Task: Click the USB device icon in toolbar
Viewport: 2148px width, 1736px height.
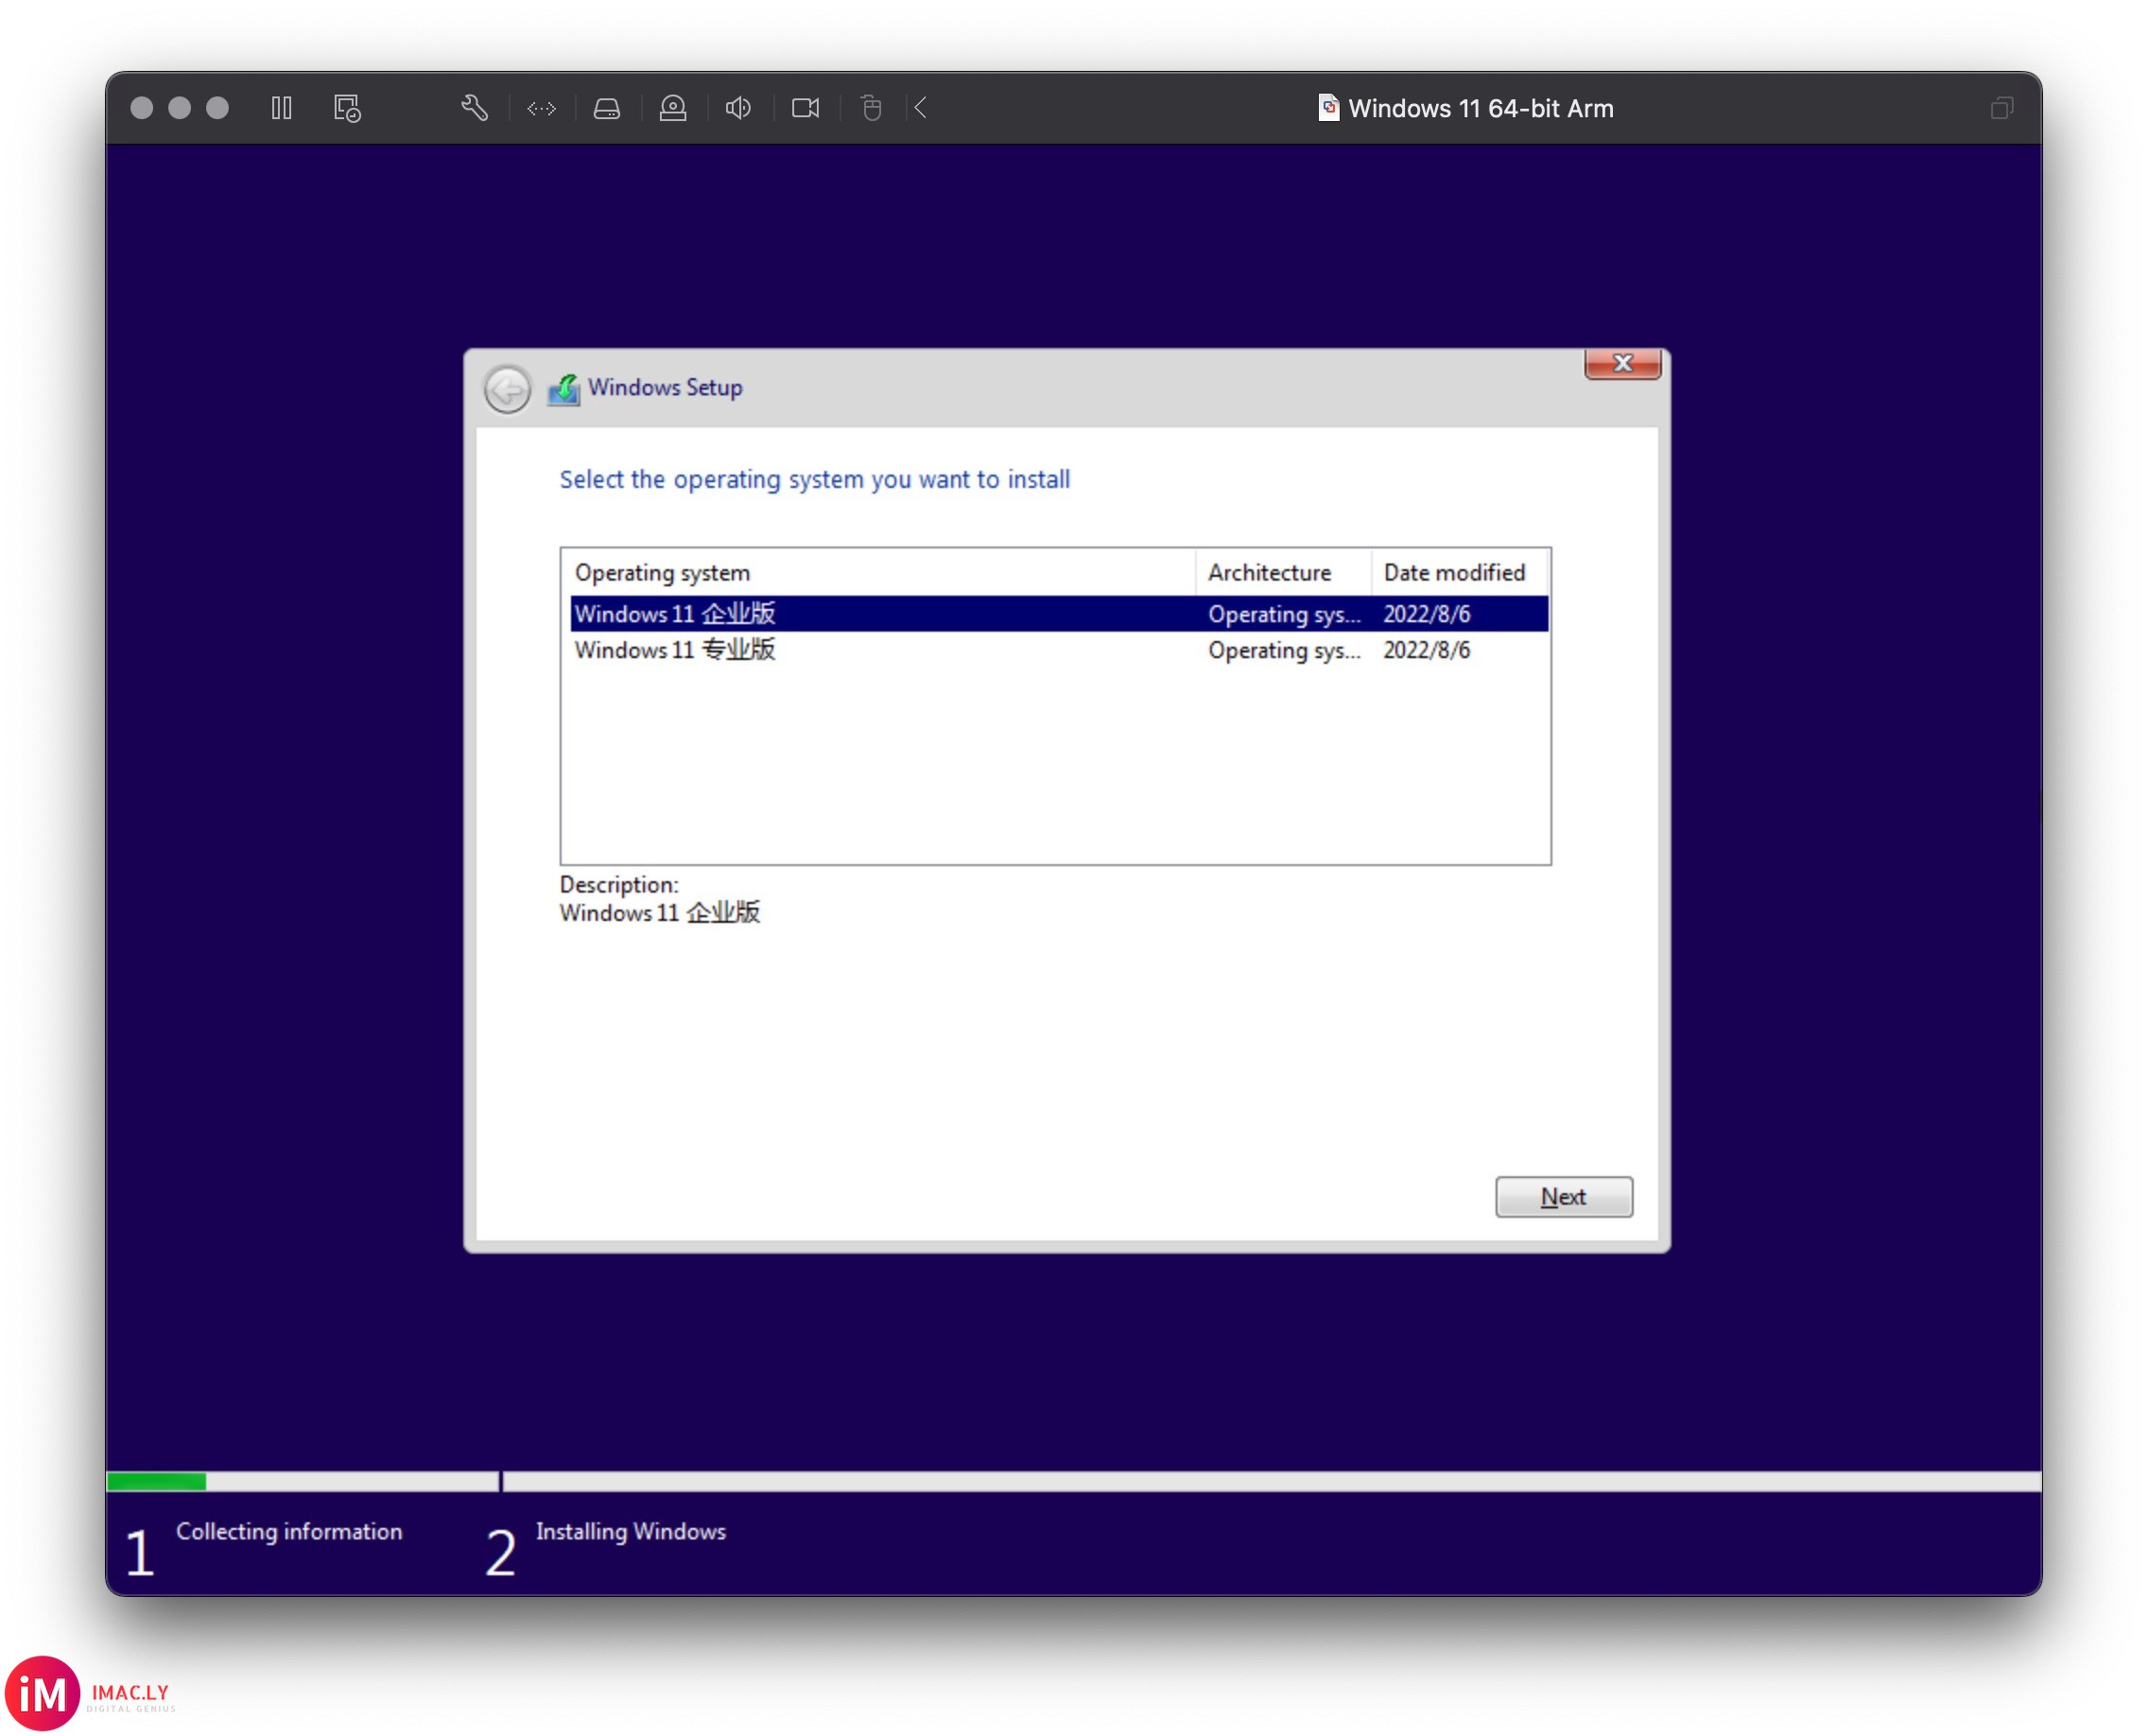Action: 871,108
